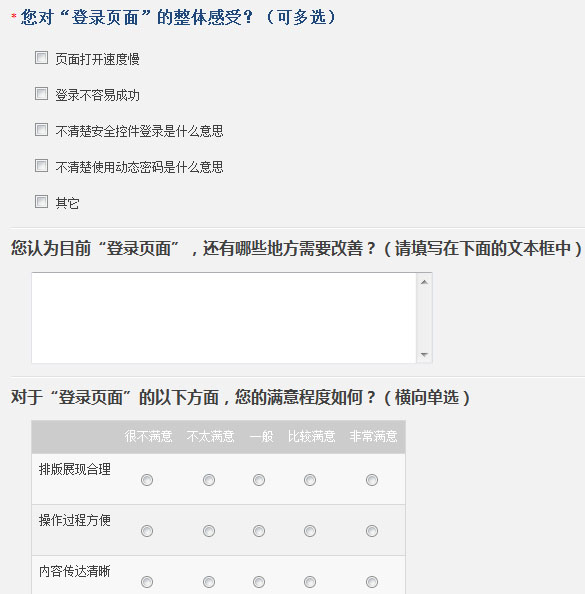Rate 内容传达清晰 as 非常满意
This screenshot has width=585, height=594.
(x=372, y=581)
